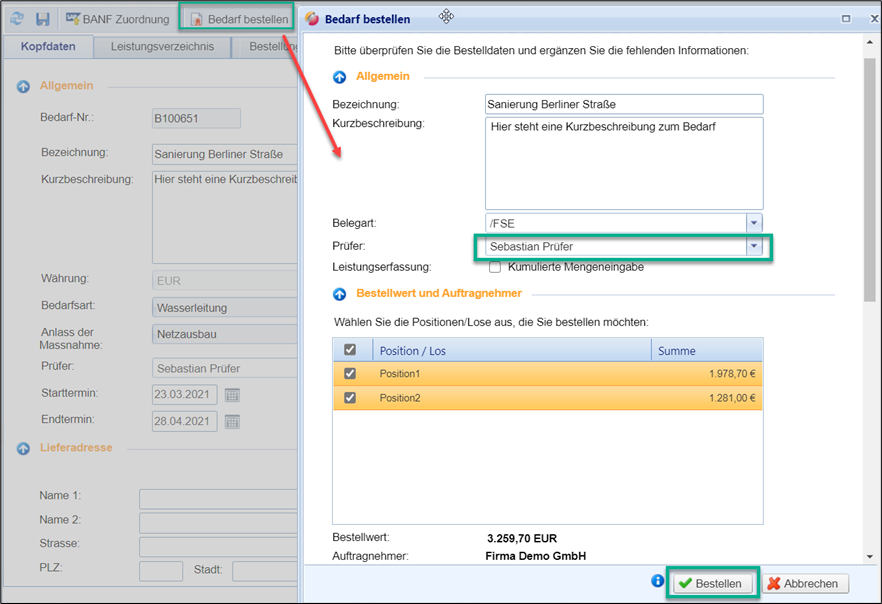882x604 pixels.
Task: Uncheck the Position1 row checkbox
Action: point(348,373)
